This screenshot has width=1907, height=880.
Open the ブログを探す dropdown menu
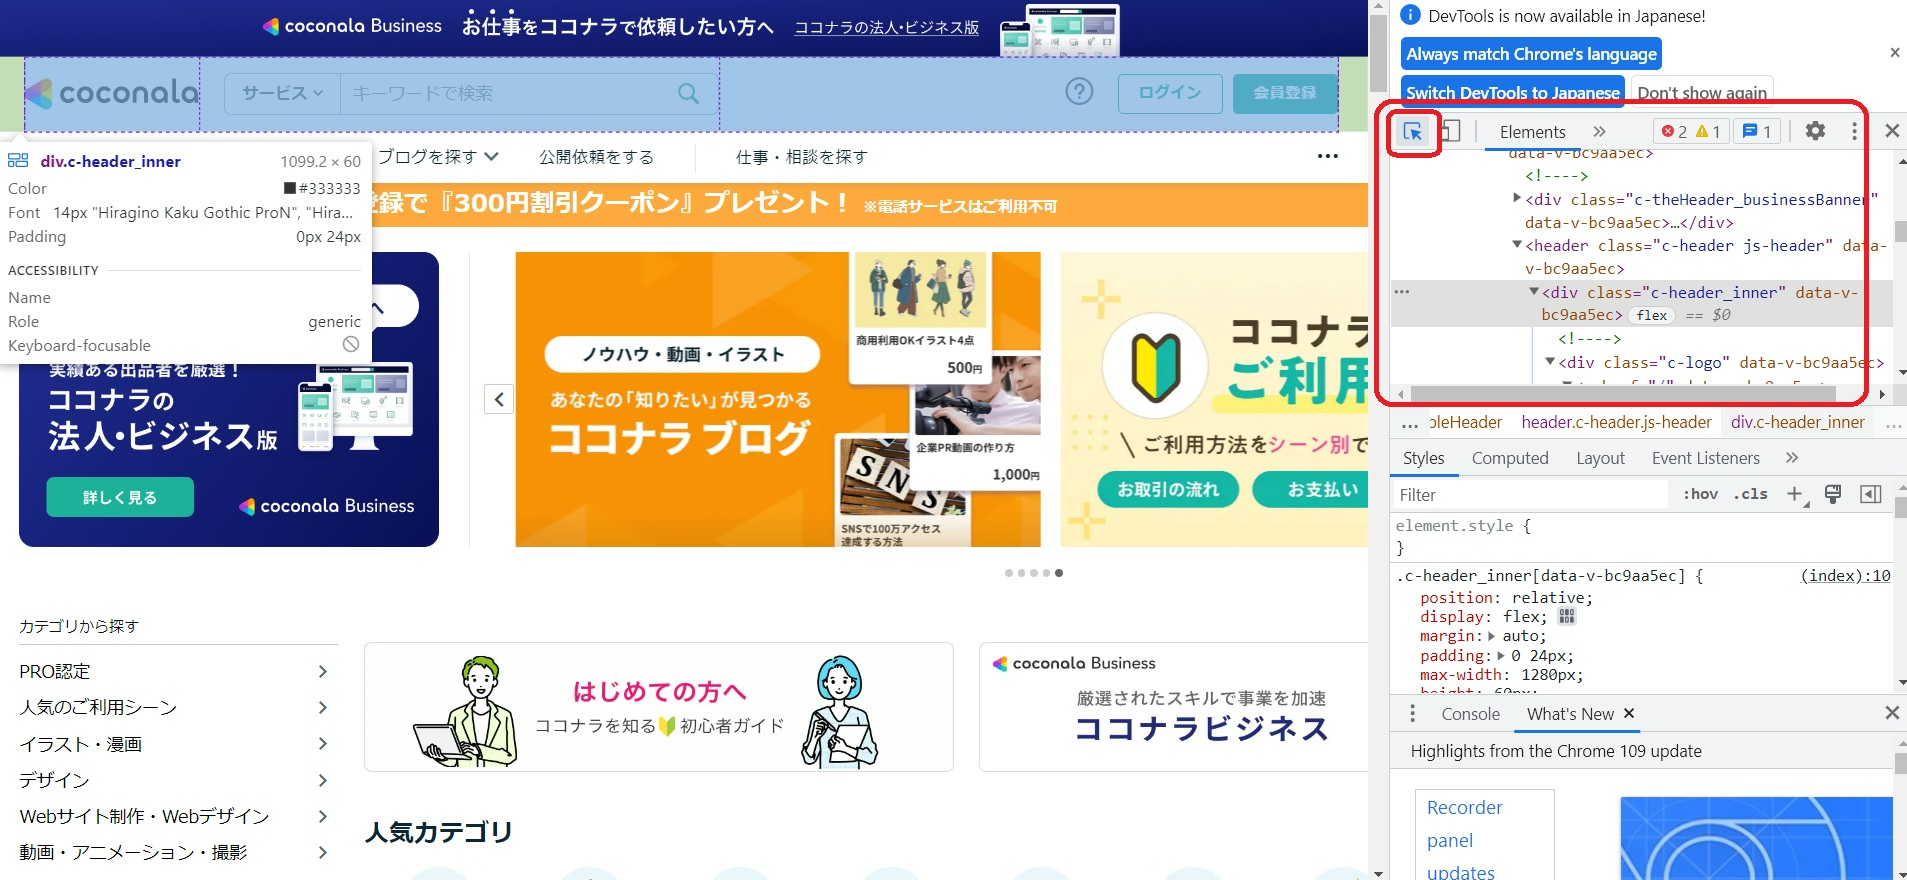pyautogui.click(x=437, y=157)
